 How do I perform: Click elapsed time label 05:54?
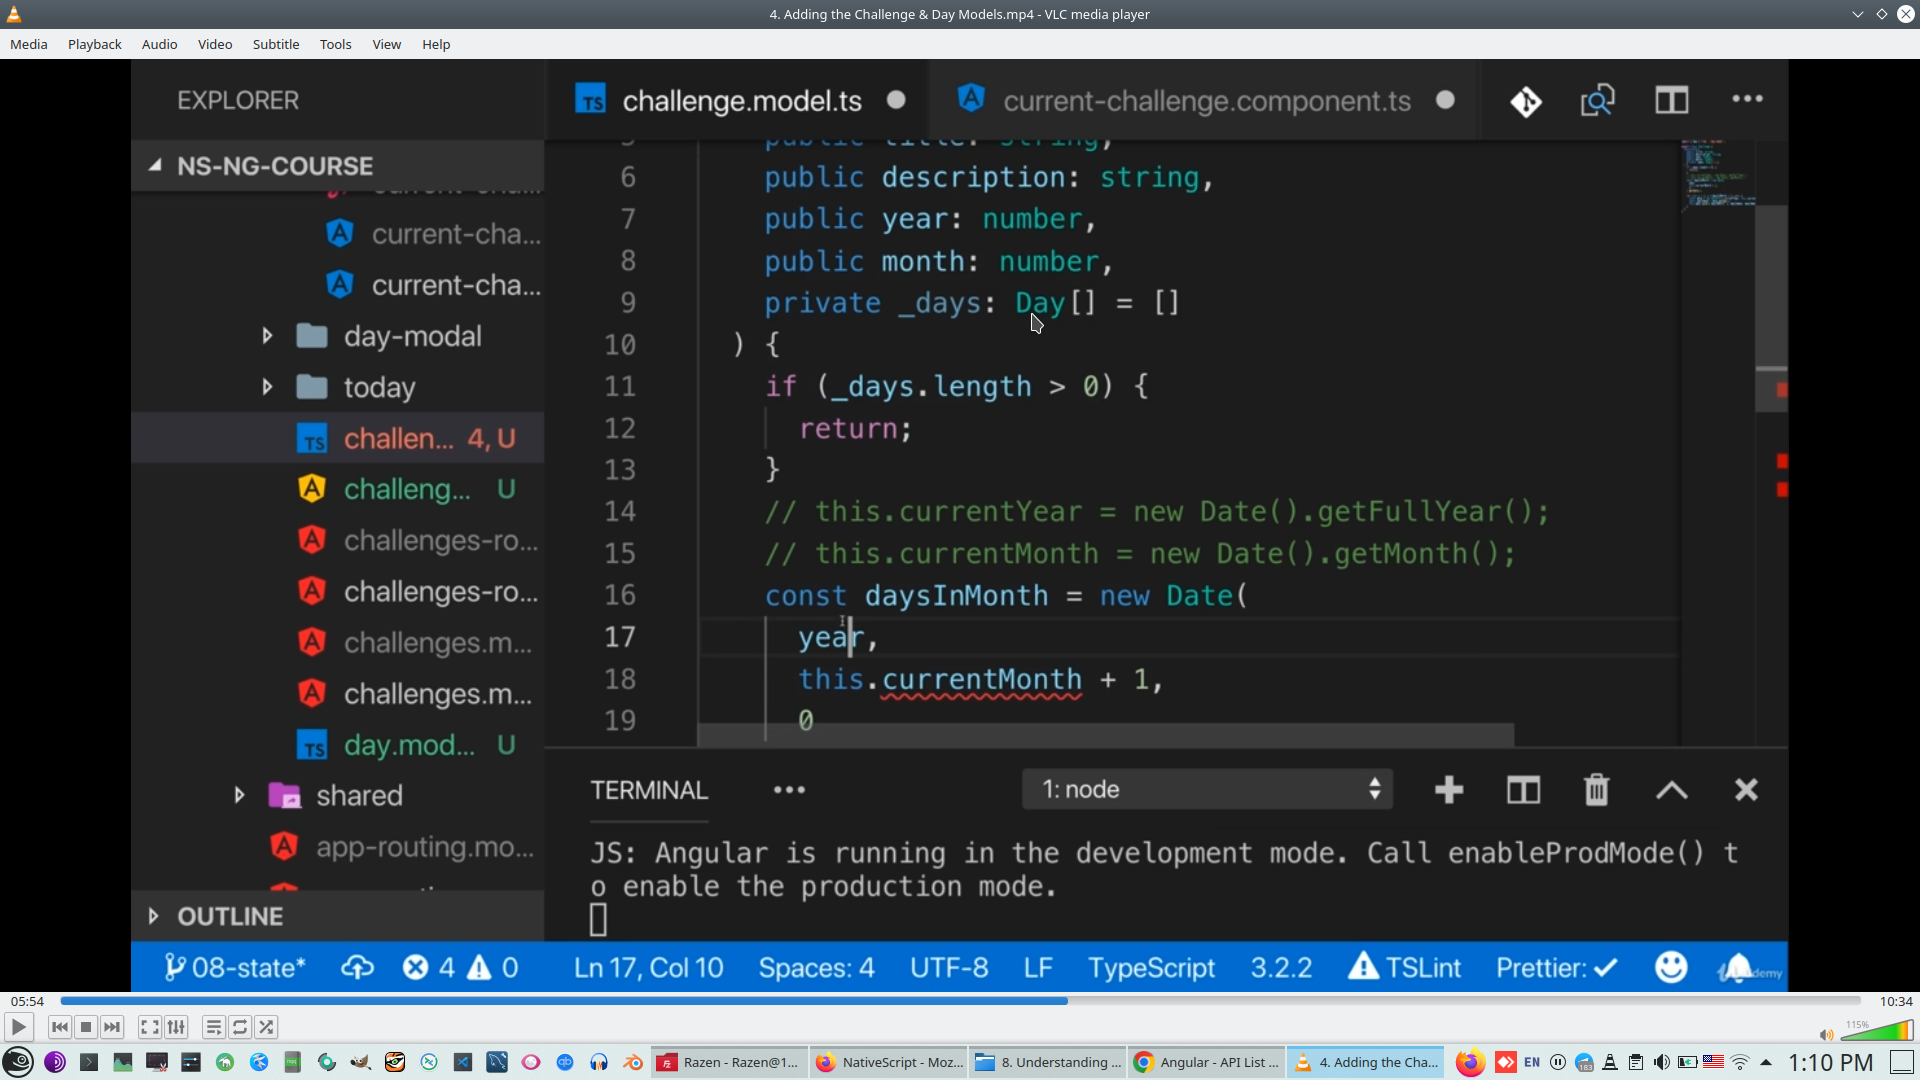point(27,1001)
